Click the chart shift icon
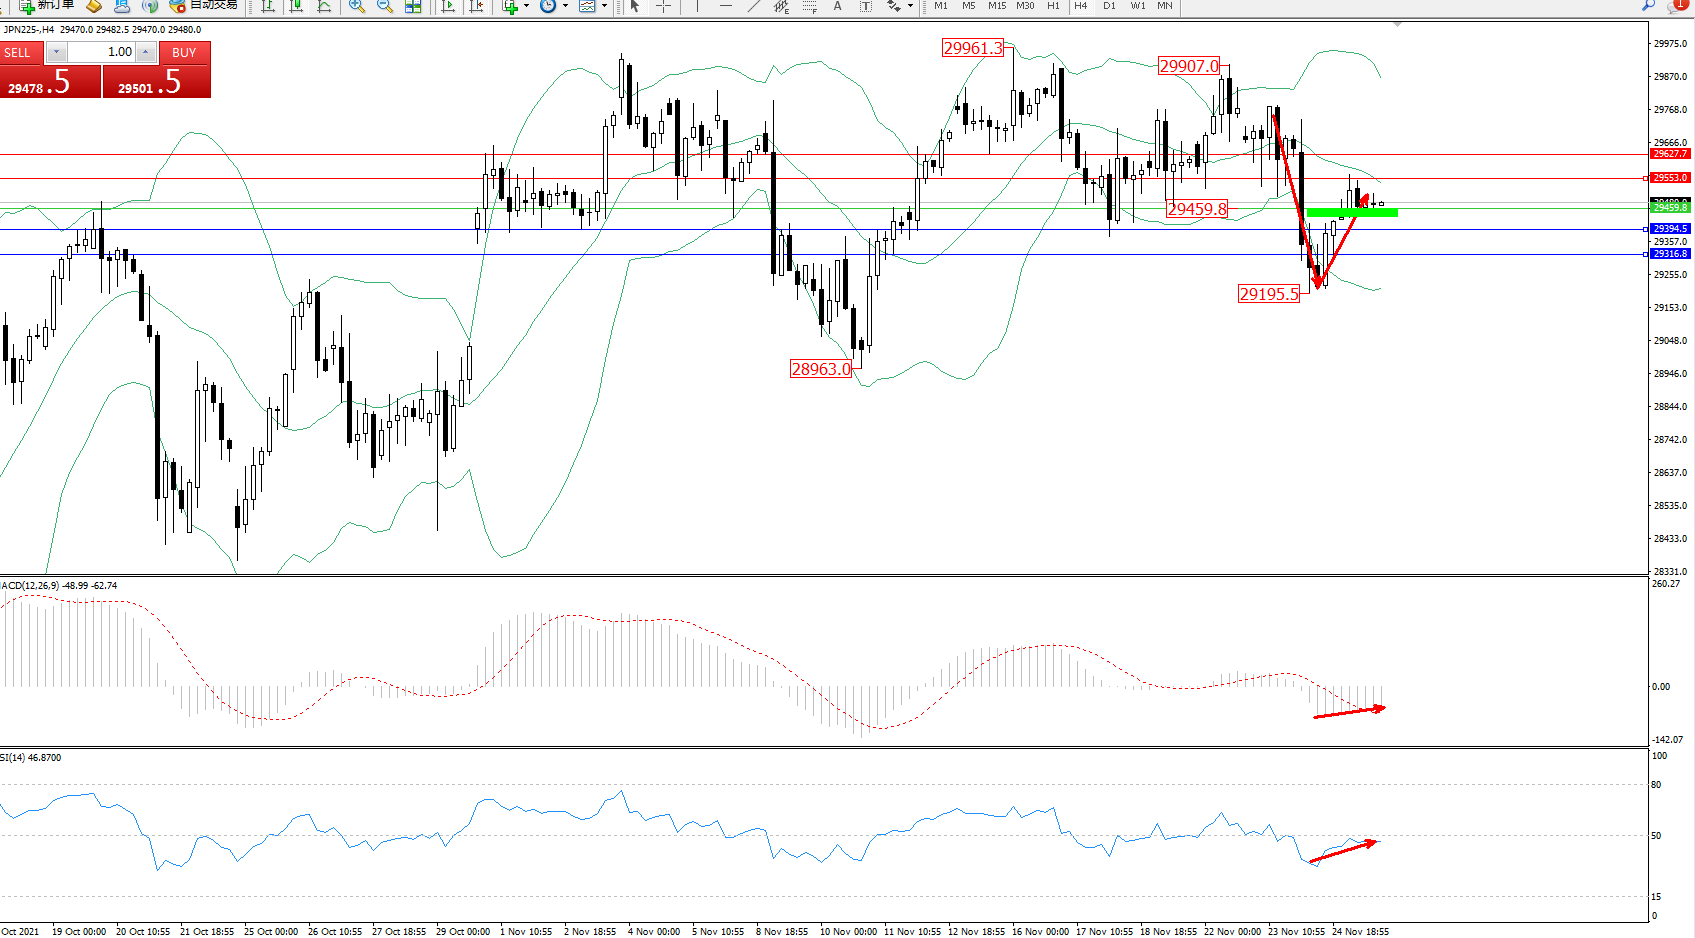Viewport: 1695px width, 938px height. [x=477, y=6]
